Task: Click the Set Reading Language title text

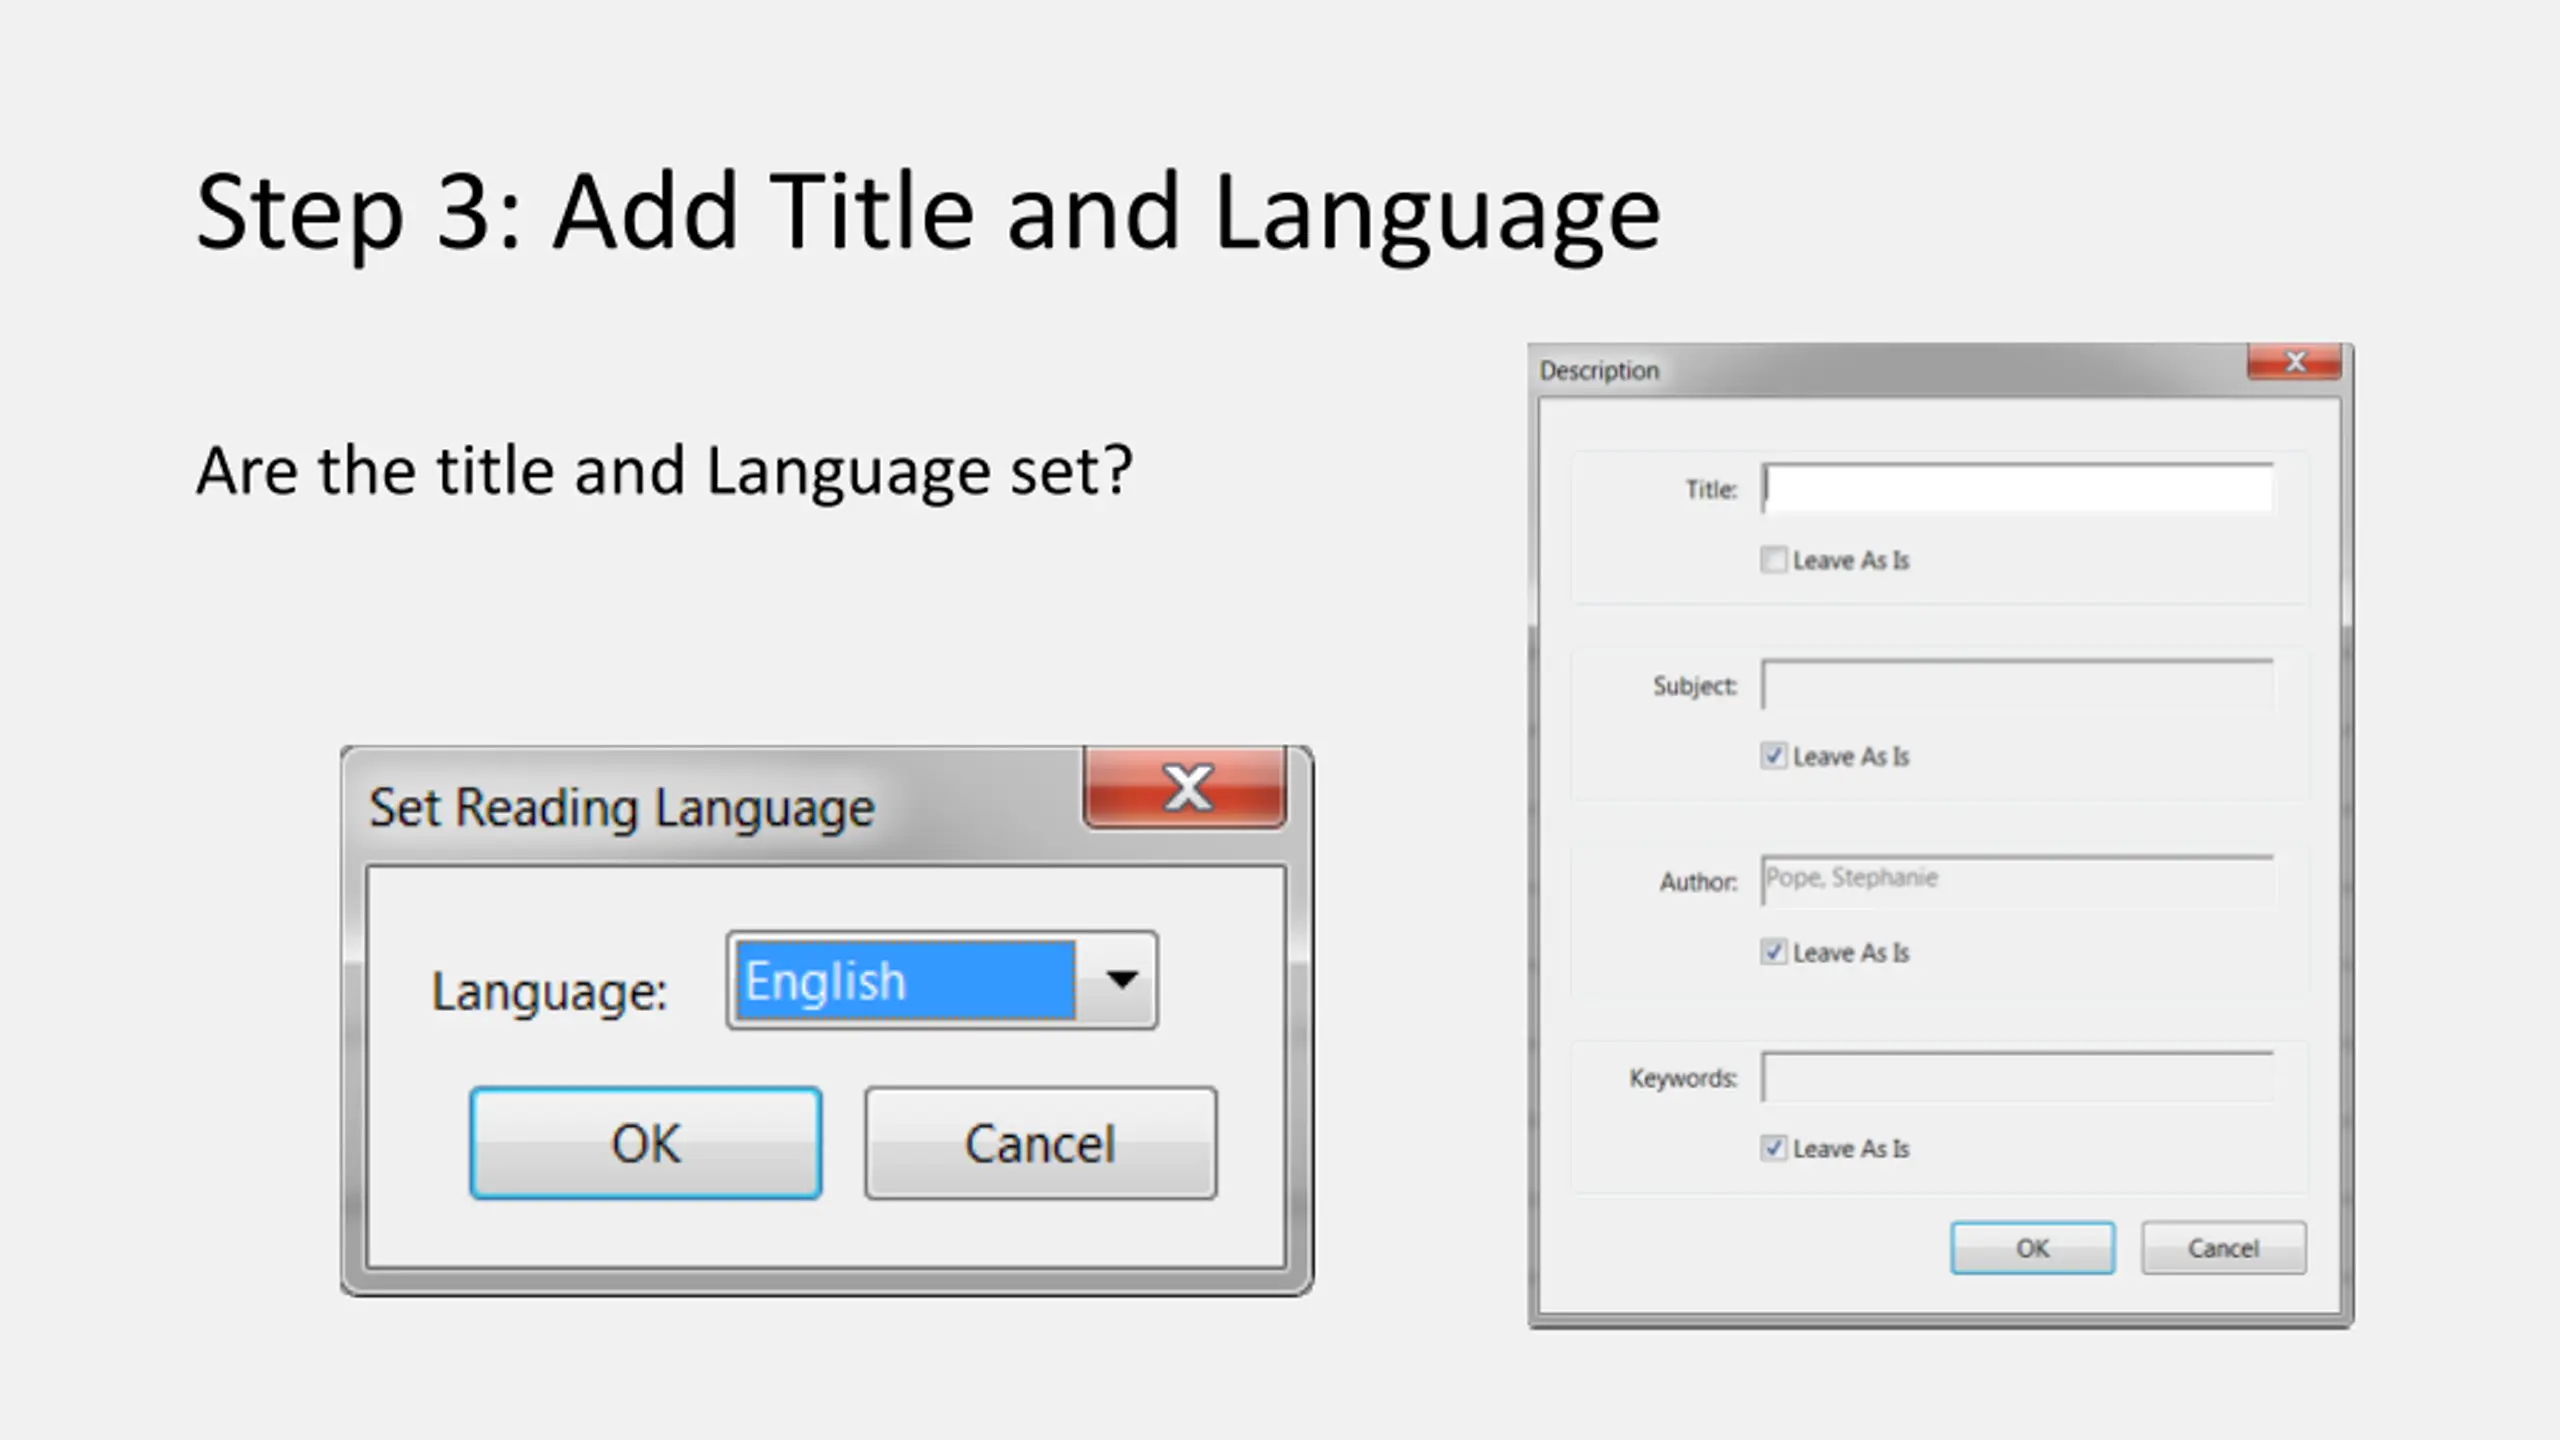Action: 621,808
